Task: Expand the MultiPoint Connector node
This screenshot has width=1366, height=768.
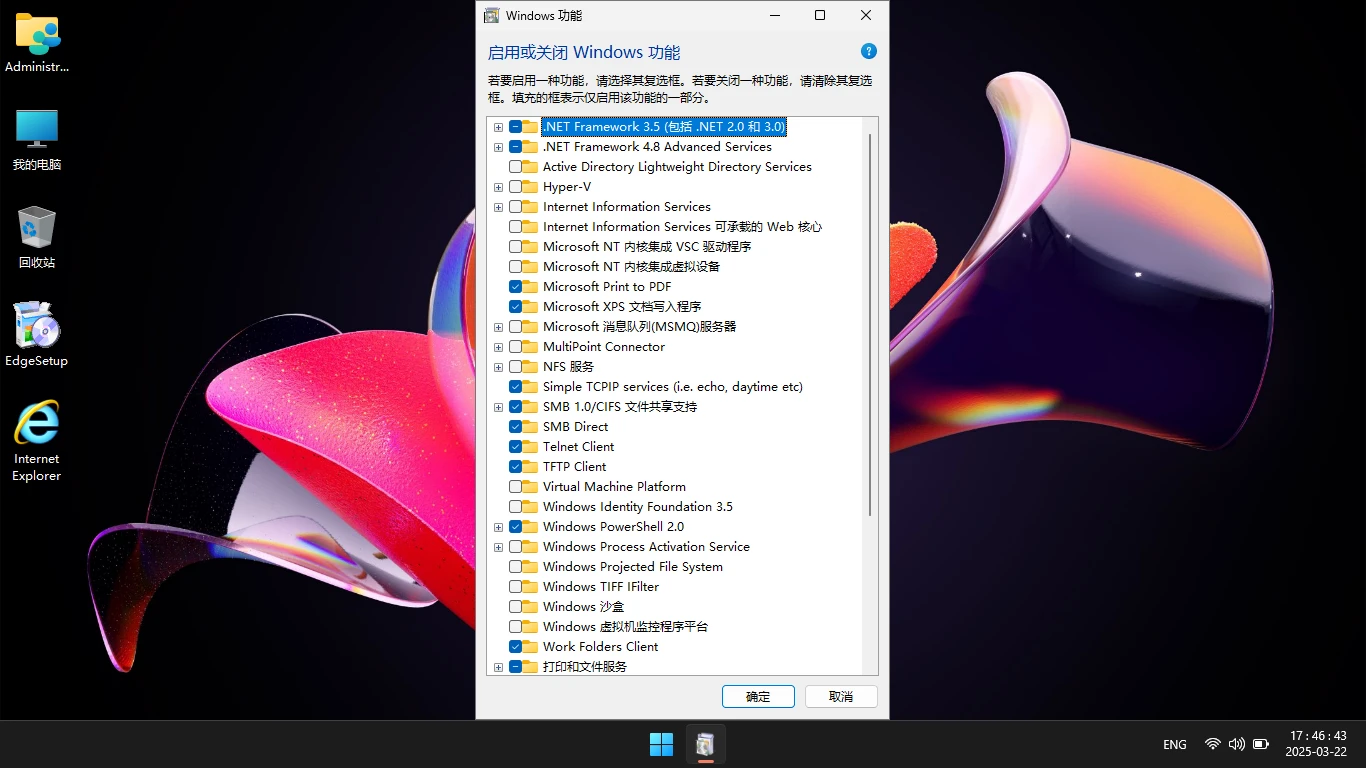Action: click(498, 347)
